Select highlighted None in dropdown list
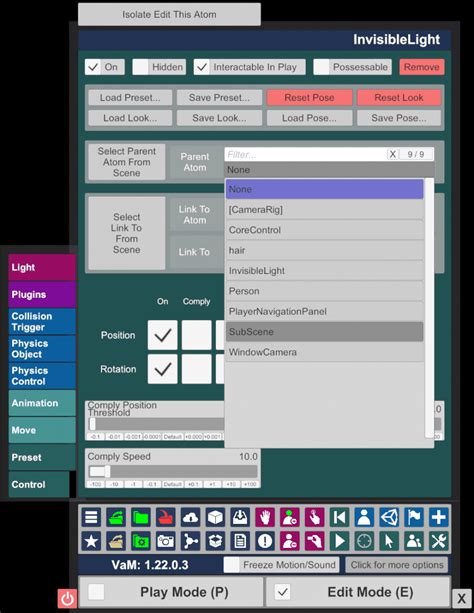Screen dimensions: 474x613 [x=325, y=189]
